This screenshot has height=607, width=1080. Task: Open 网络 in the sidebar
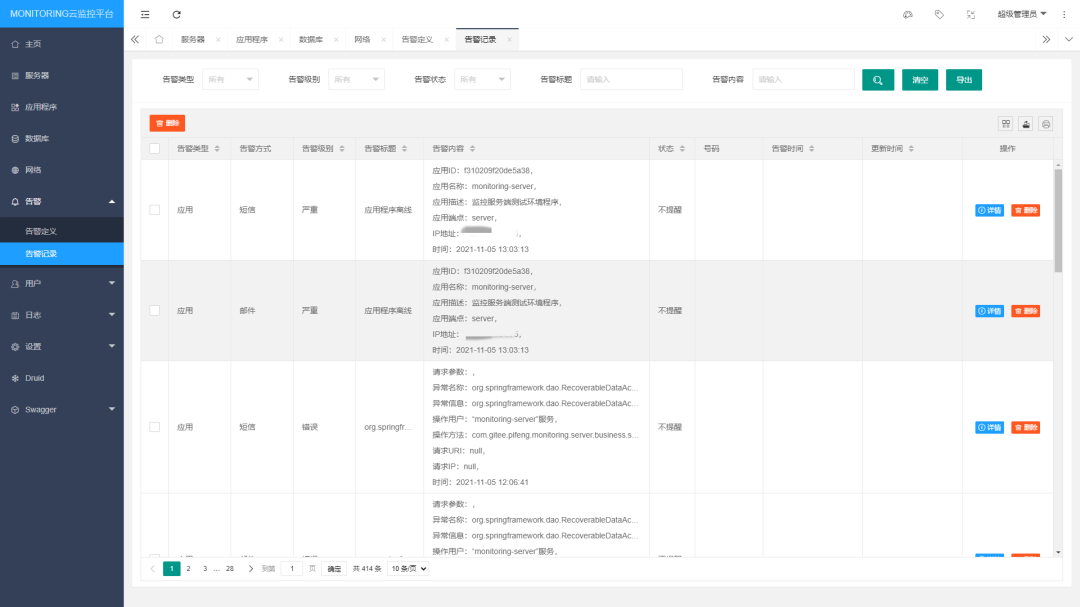pos(62,170)
